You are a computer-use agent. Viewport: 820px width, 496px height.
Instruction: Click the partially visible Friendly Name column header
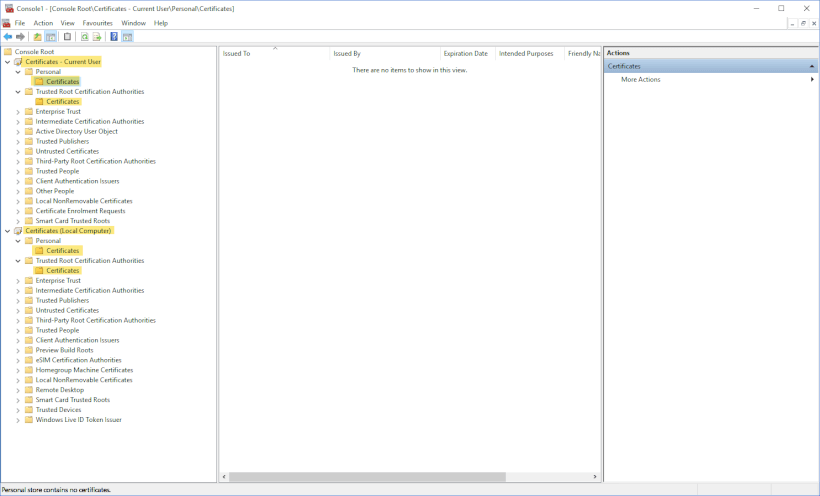point(583,53)
